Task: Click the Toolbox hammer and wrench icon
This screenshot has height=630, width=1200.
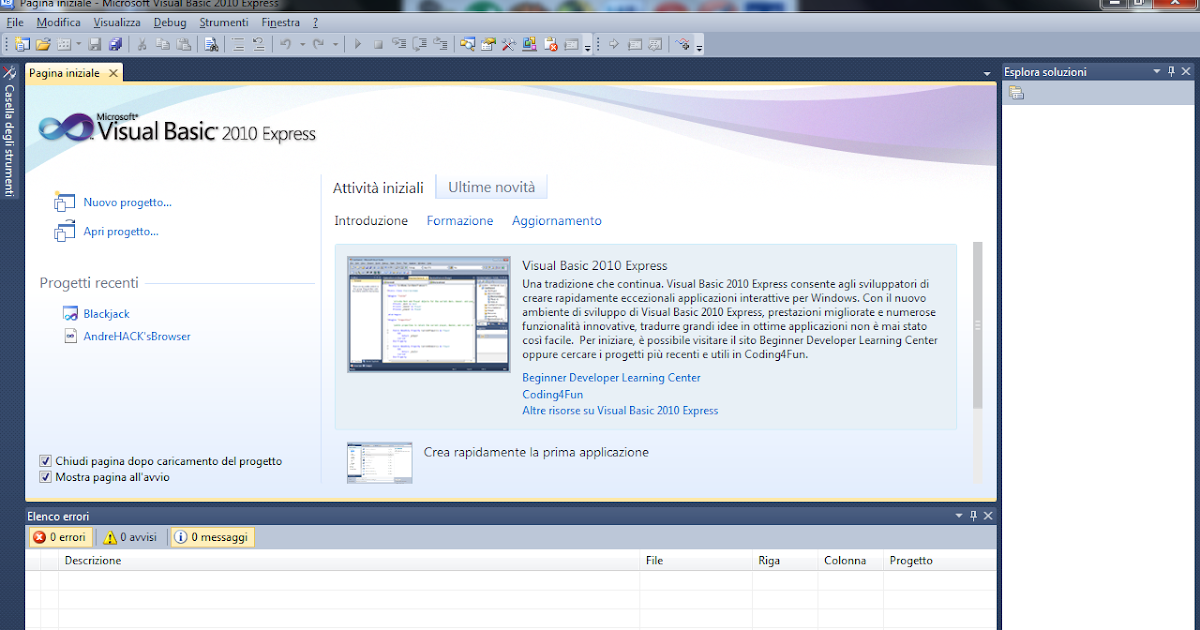Action: click(509, 44)
